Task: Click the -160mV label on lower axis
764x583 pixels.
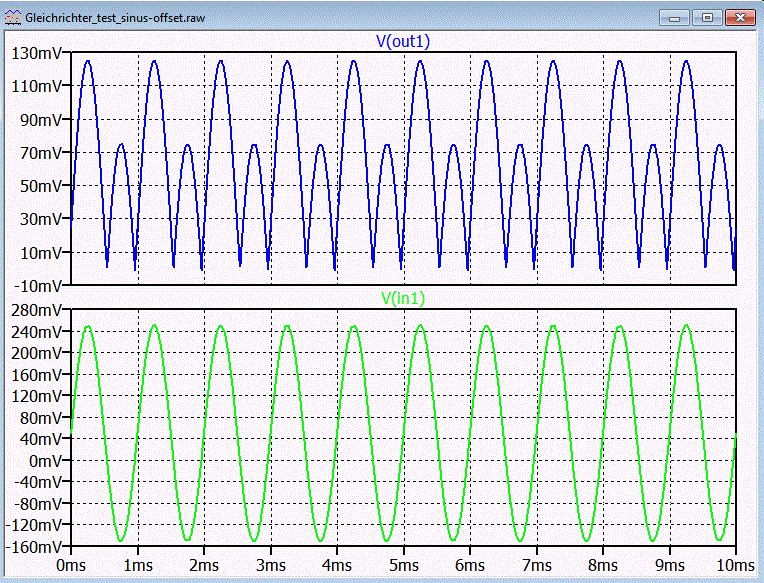Action: (34, 547)
